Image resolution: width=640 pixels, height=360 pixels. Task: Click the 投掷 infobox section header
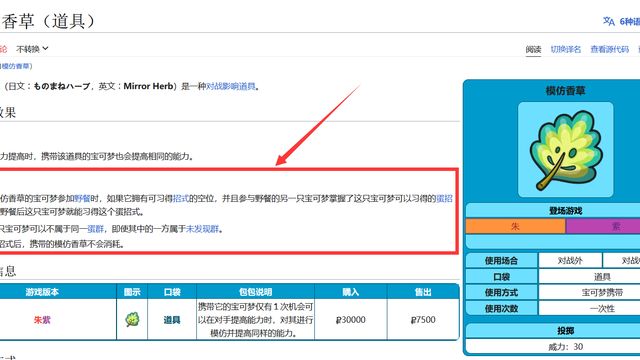[x=565, y=331]
